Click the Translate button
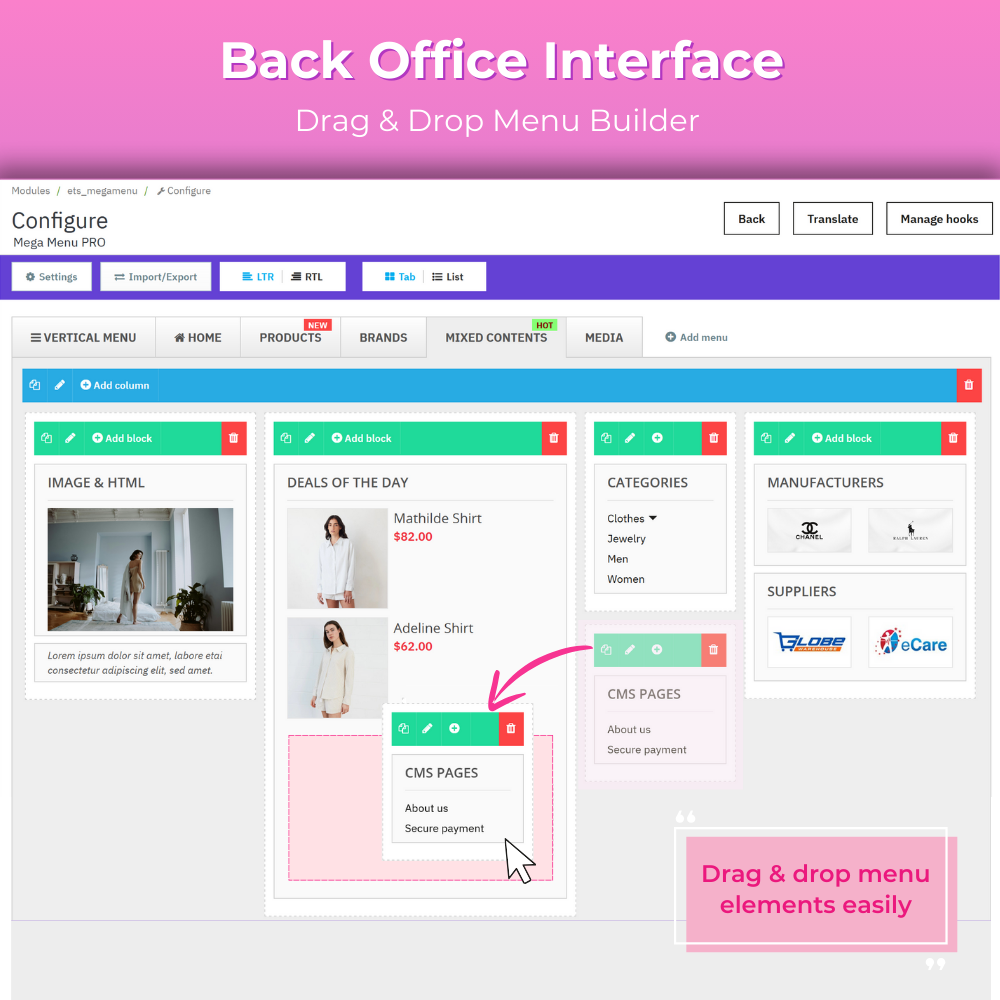The image size is (1000, 1000). (833, 219)
